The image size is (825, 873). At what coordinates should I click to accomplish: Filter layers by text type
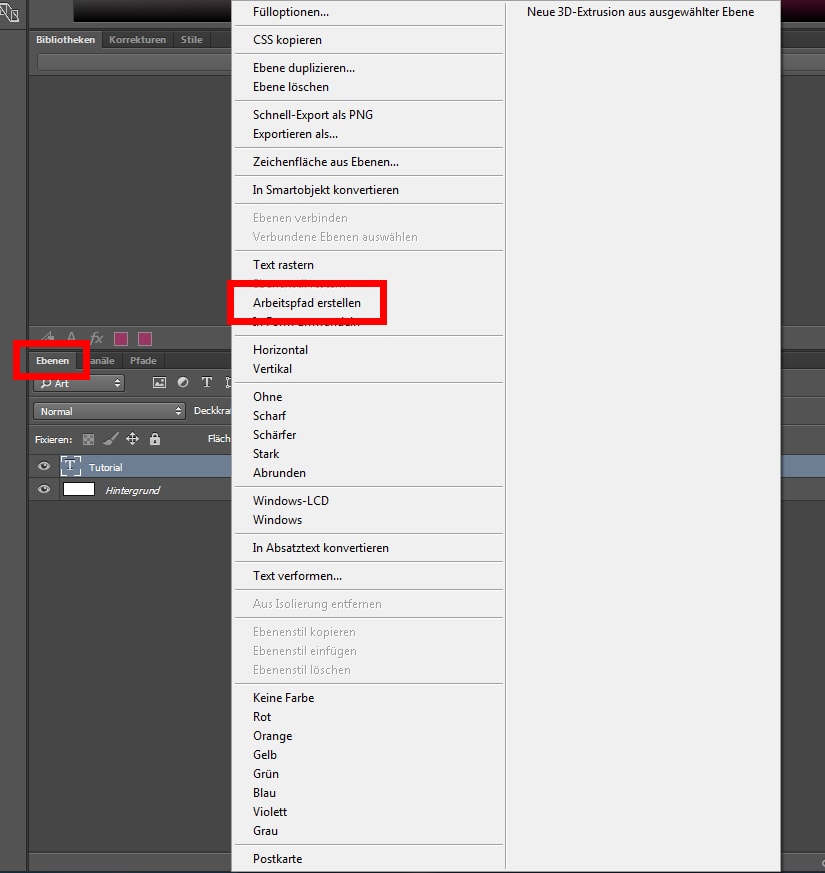[x=207, y=383]
